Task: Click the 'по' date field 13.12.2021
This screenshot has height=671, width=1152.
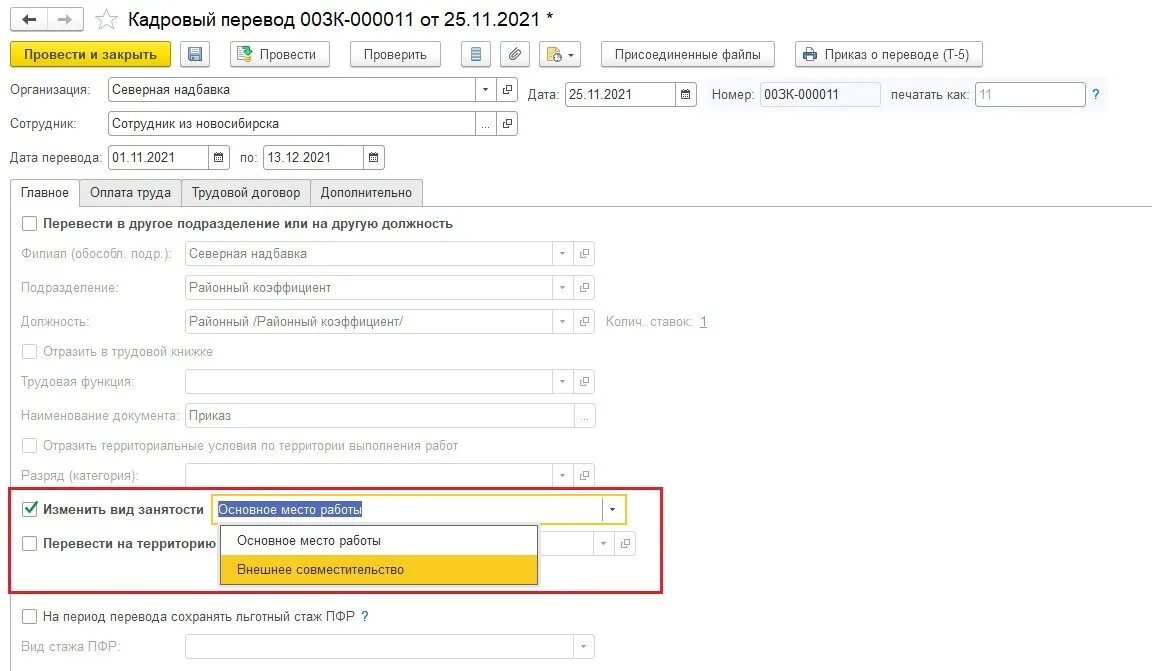Action: click(314, 157)
